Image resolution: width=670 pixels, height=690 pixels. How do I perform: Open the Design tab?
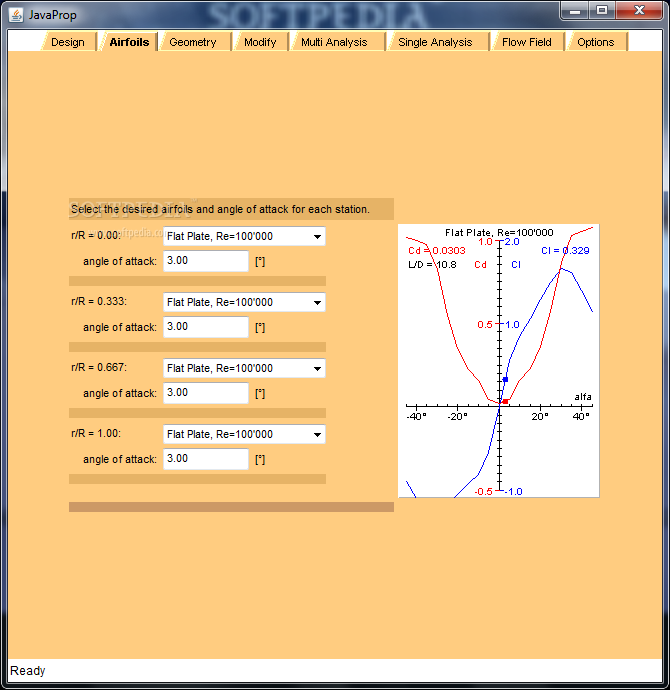point(68,42)
